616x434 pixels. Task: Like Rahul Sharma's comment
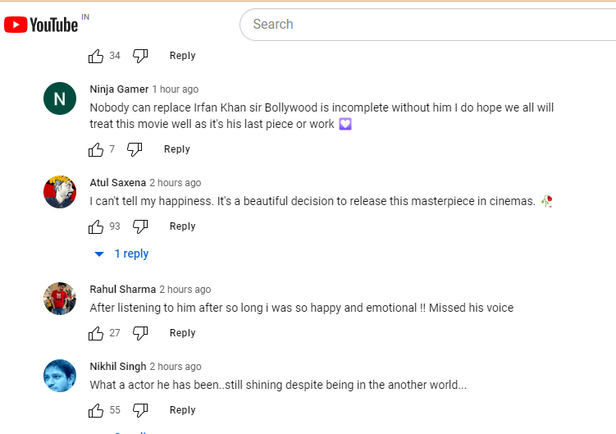96,333
